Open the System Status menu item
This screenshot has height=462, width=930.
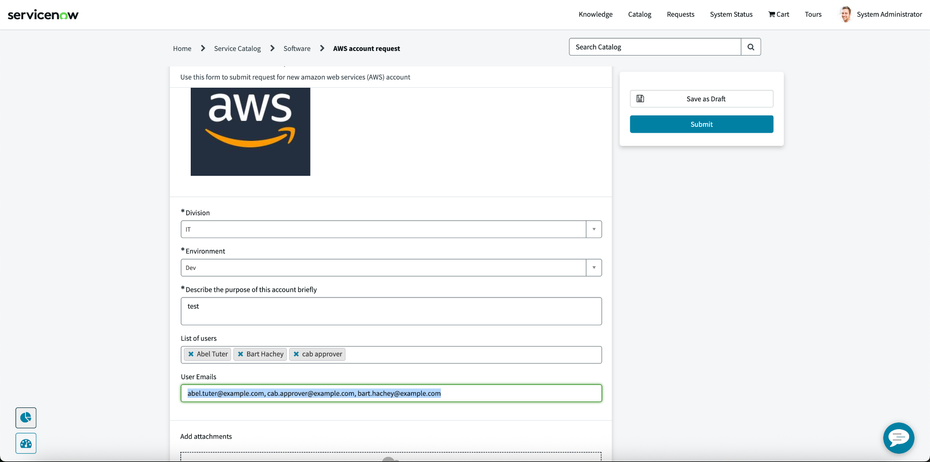pos(731,15)
